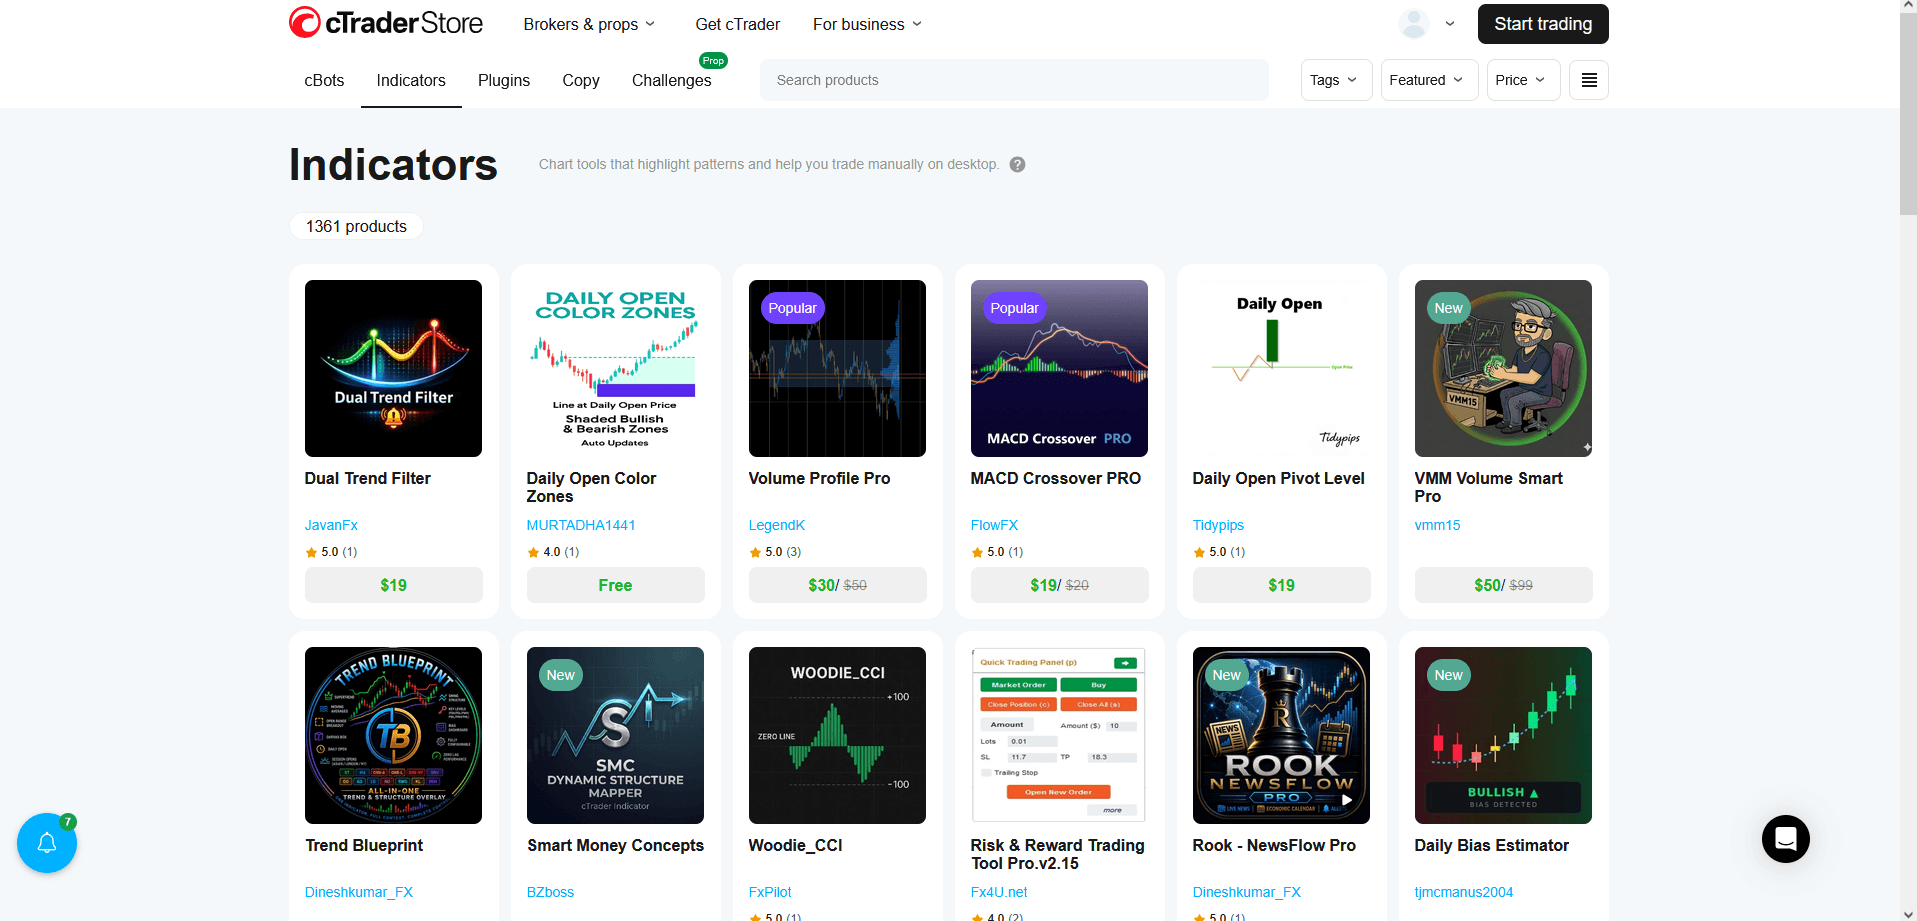
Task: Open the Brokers & props dropdown
Action: click(589, 24)
